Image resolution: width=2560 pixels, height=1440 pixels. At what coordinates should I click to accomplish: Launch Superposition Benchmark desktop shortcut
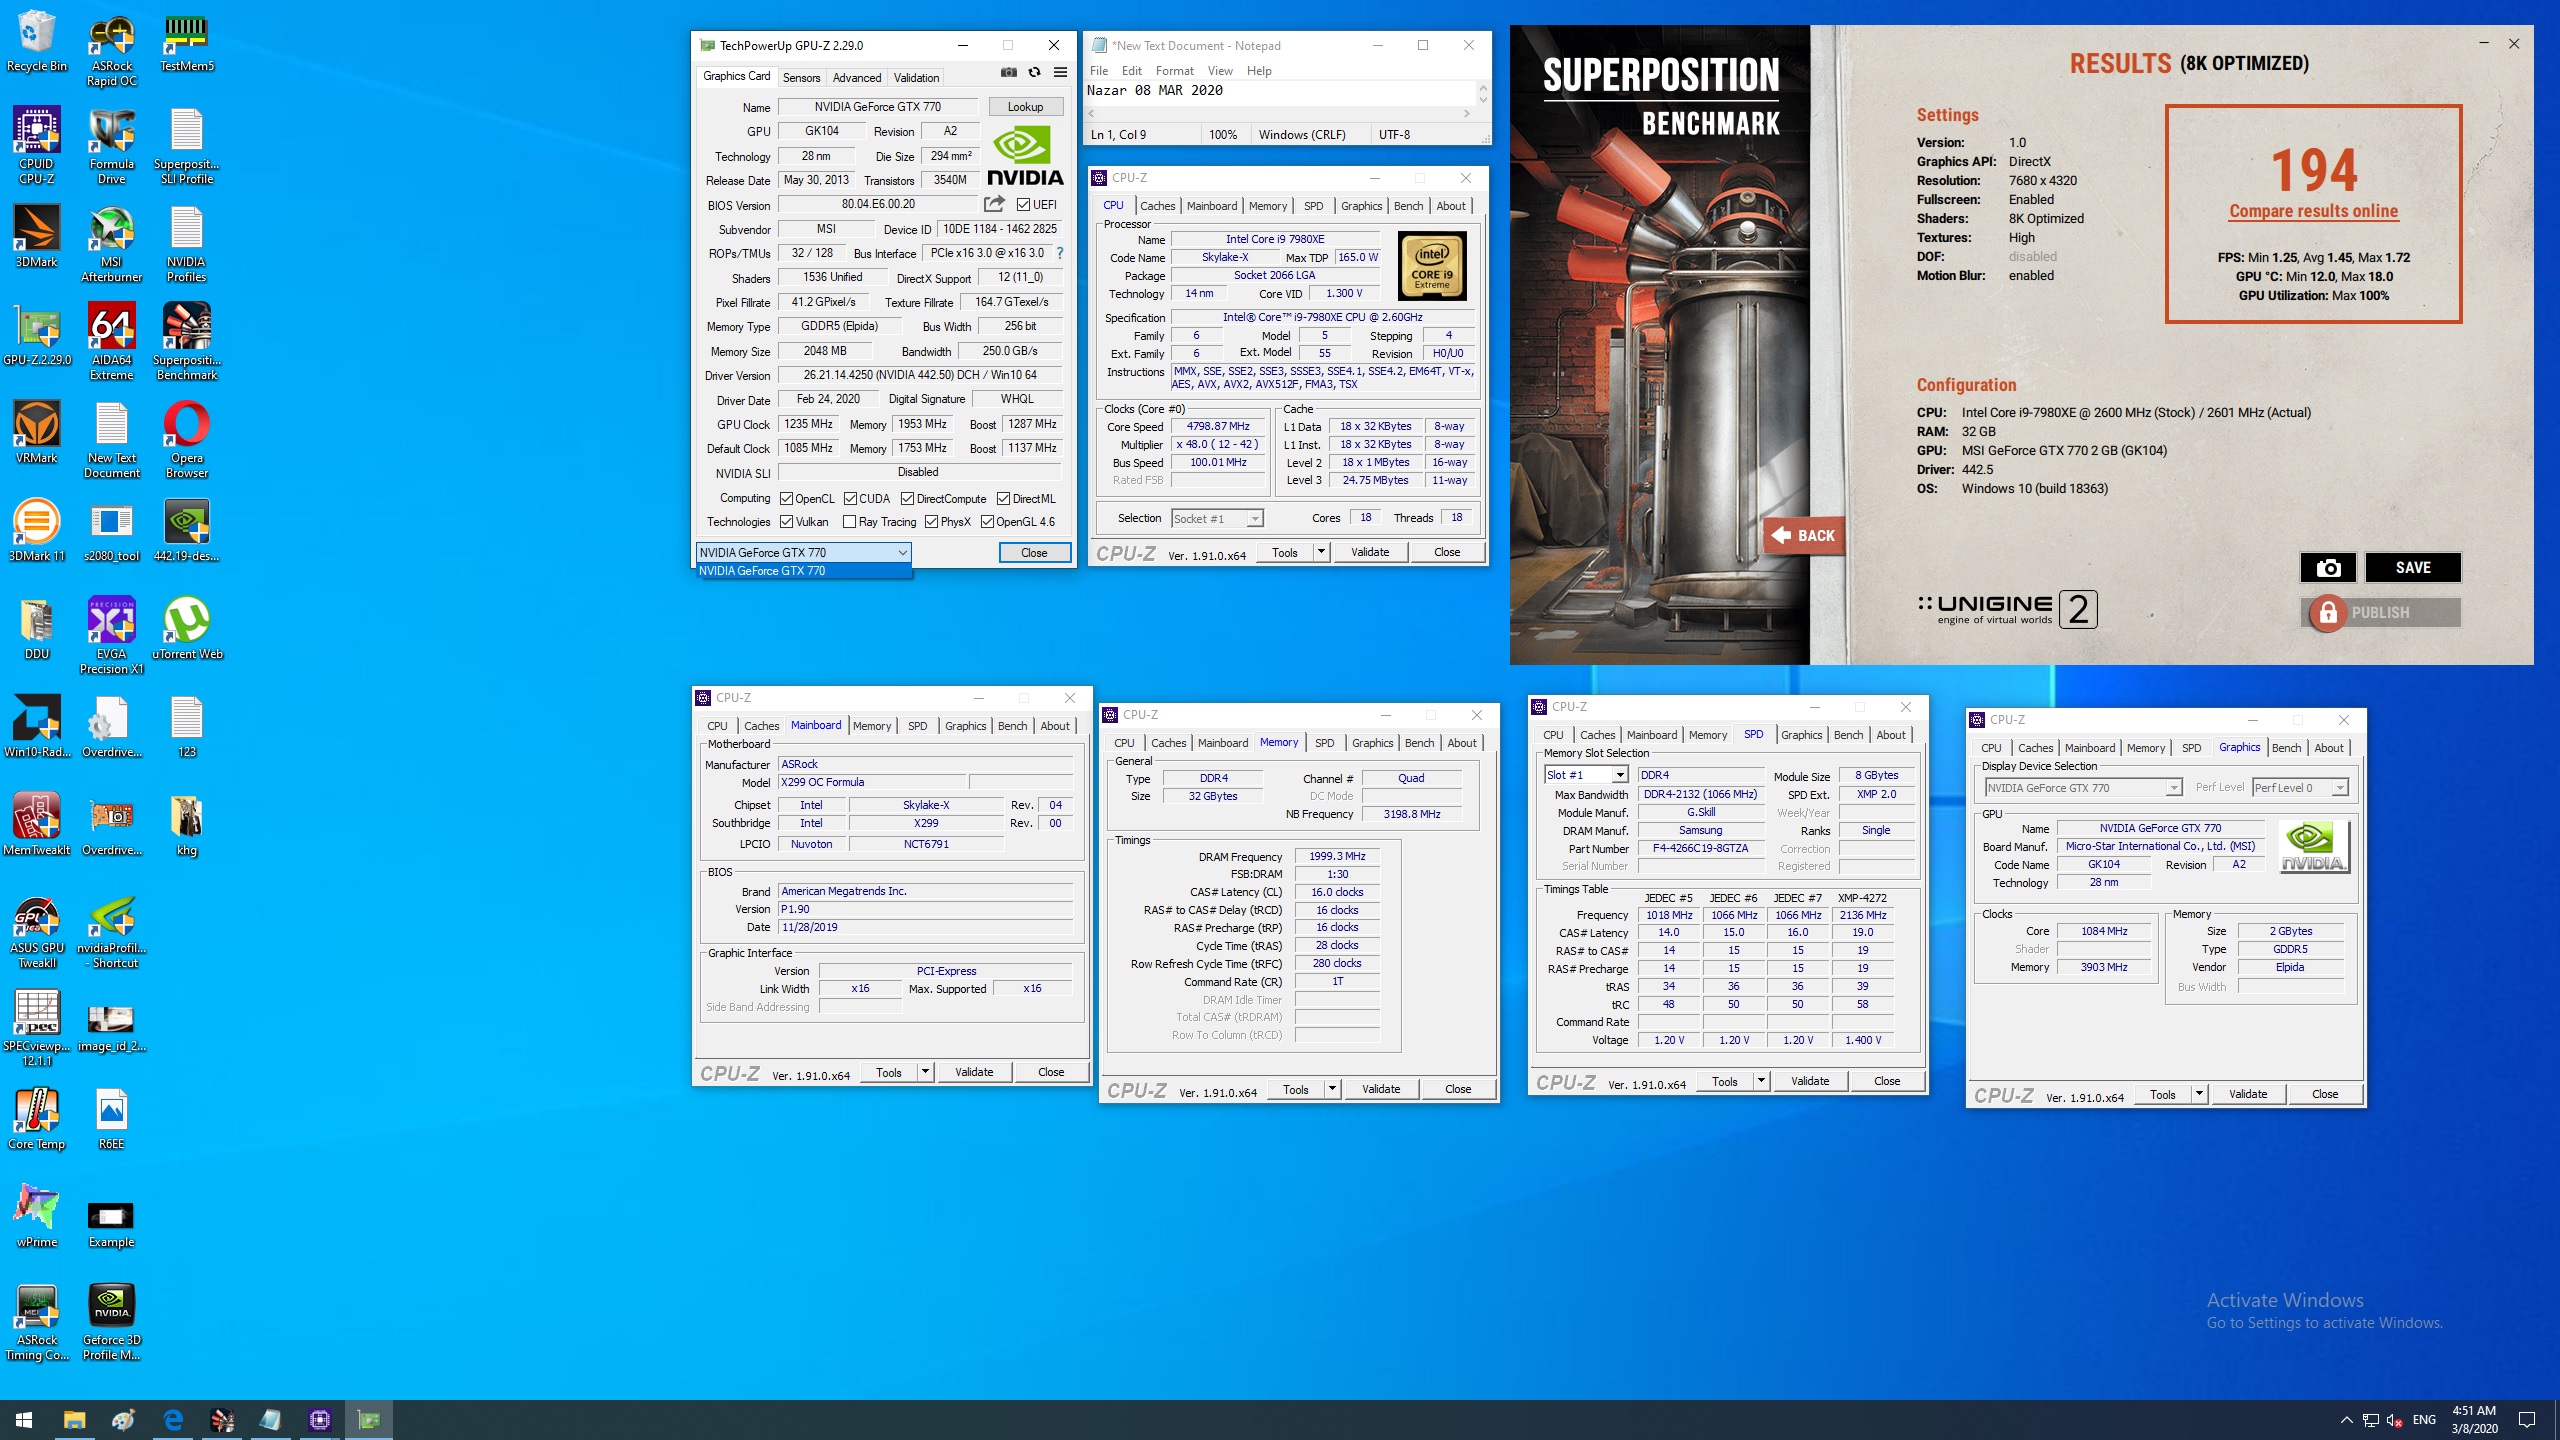click(187, 342)
